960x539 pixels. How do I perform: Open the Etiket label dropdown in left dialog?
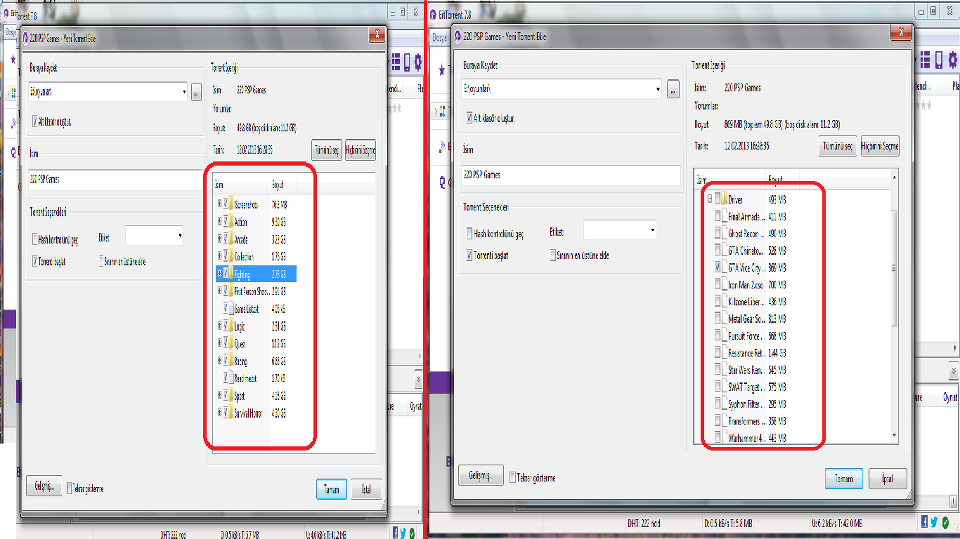tap(179, 236)
